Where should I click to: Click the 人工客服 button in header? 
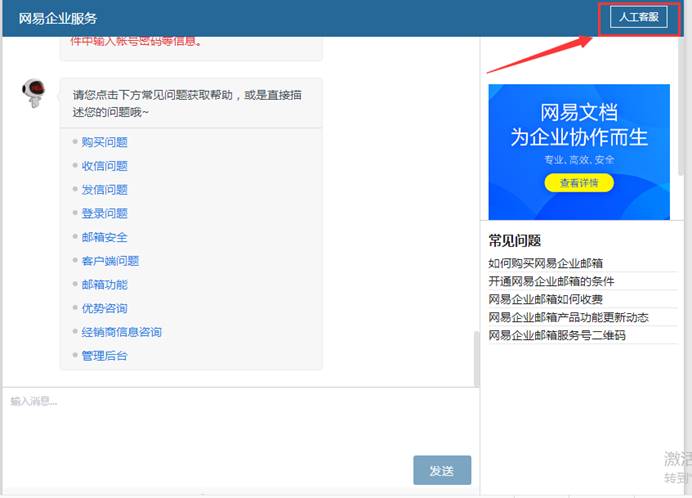pos(638,17)
